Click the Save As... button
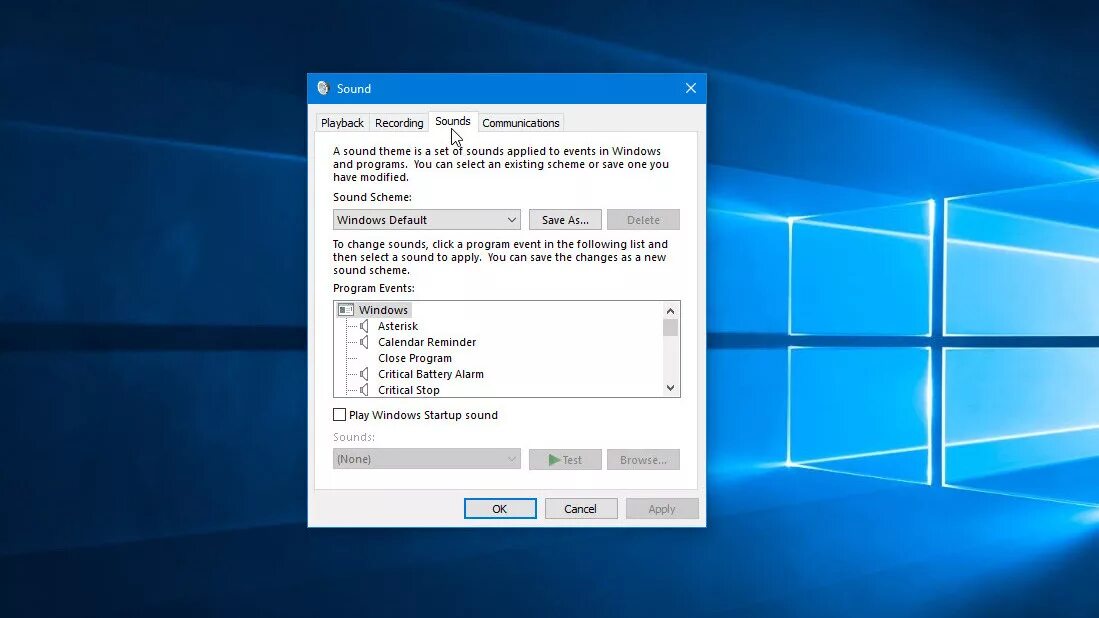This screenshot has height=618, width=1099. tap(565, 220)
